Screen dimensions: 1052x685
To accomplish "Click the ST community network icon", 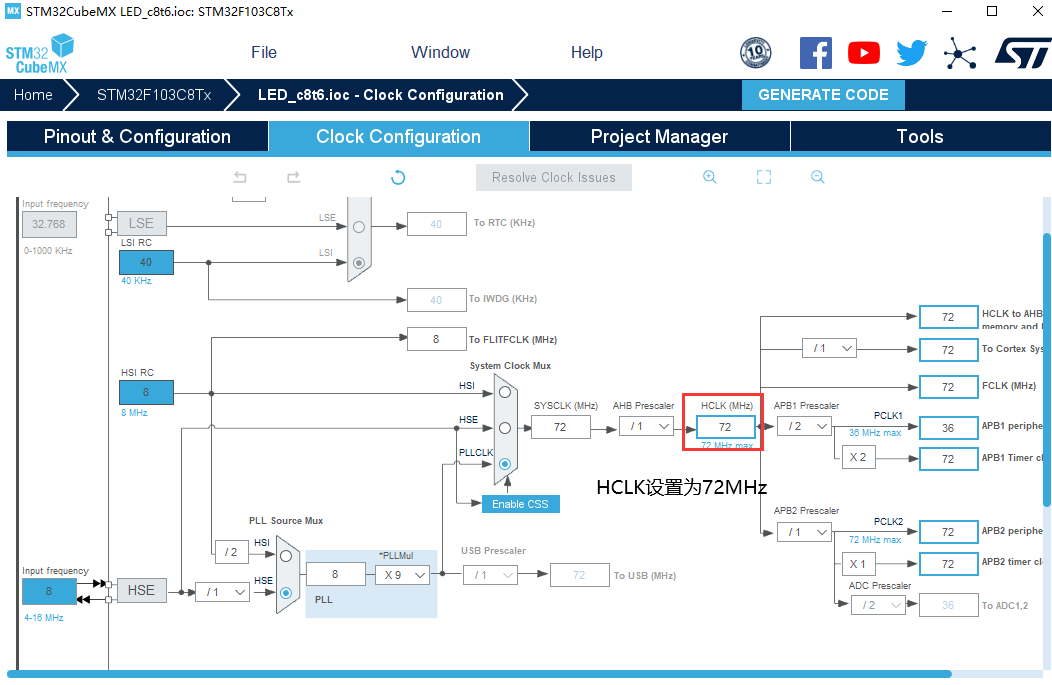I will coord(960,53).
